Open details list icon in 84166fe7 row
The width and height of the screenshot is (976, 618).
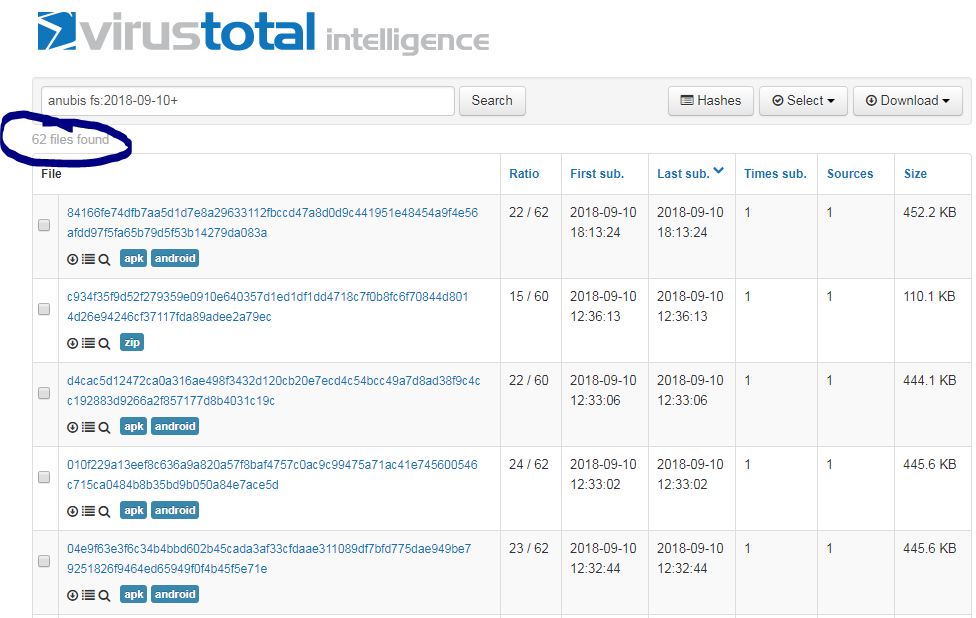[x=88, y=259]
